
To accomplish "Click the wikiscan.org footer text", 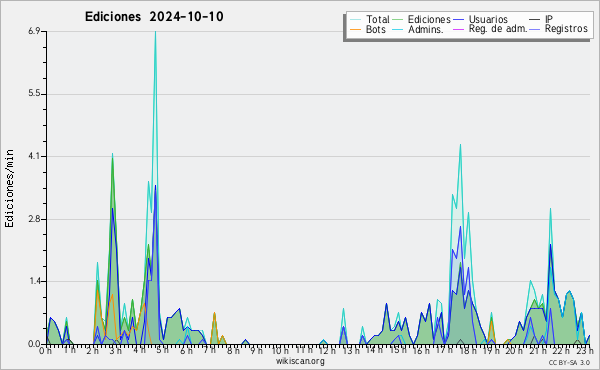I will pyautogui.click(x=300, y=361).
